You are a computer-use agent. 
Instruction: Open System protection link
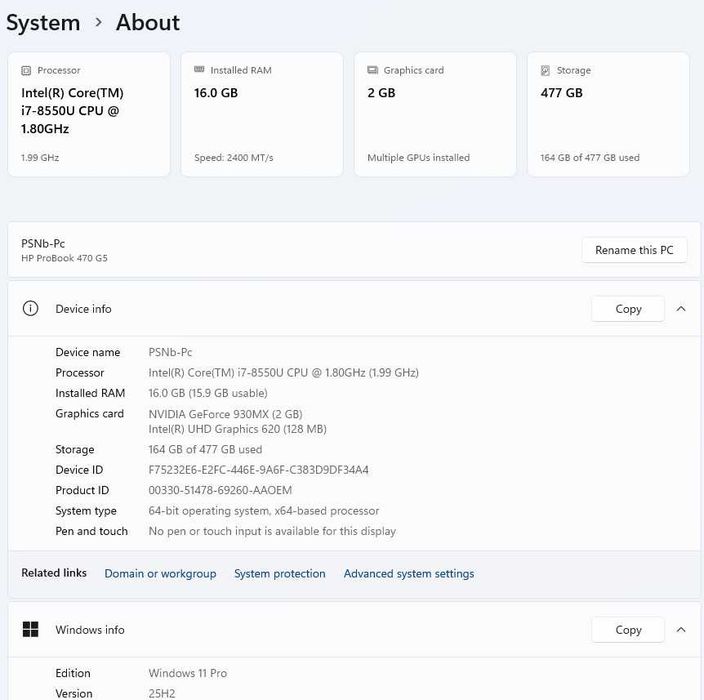[x=280, y=573]
